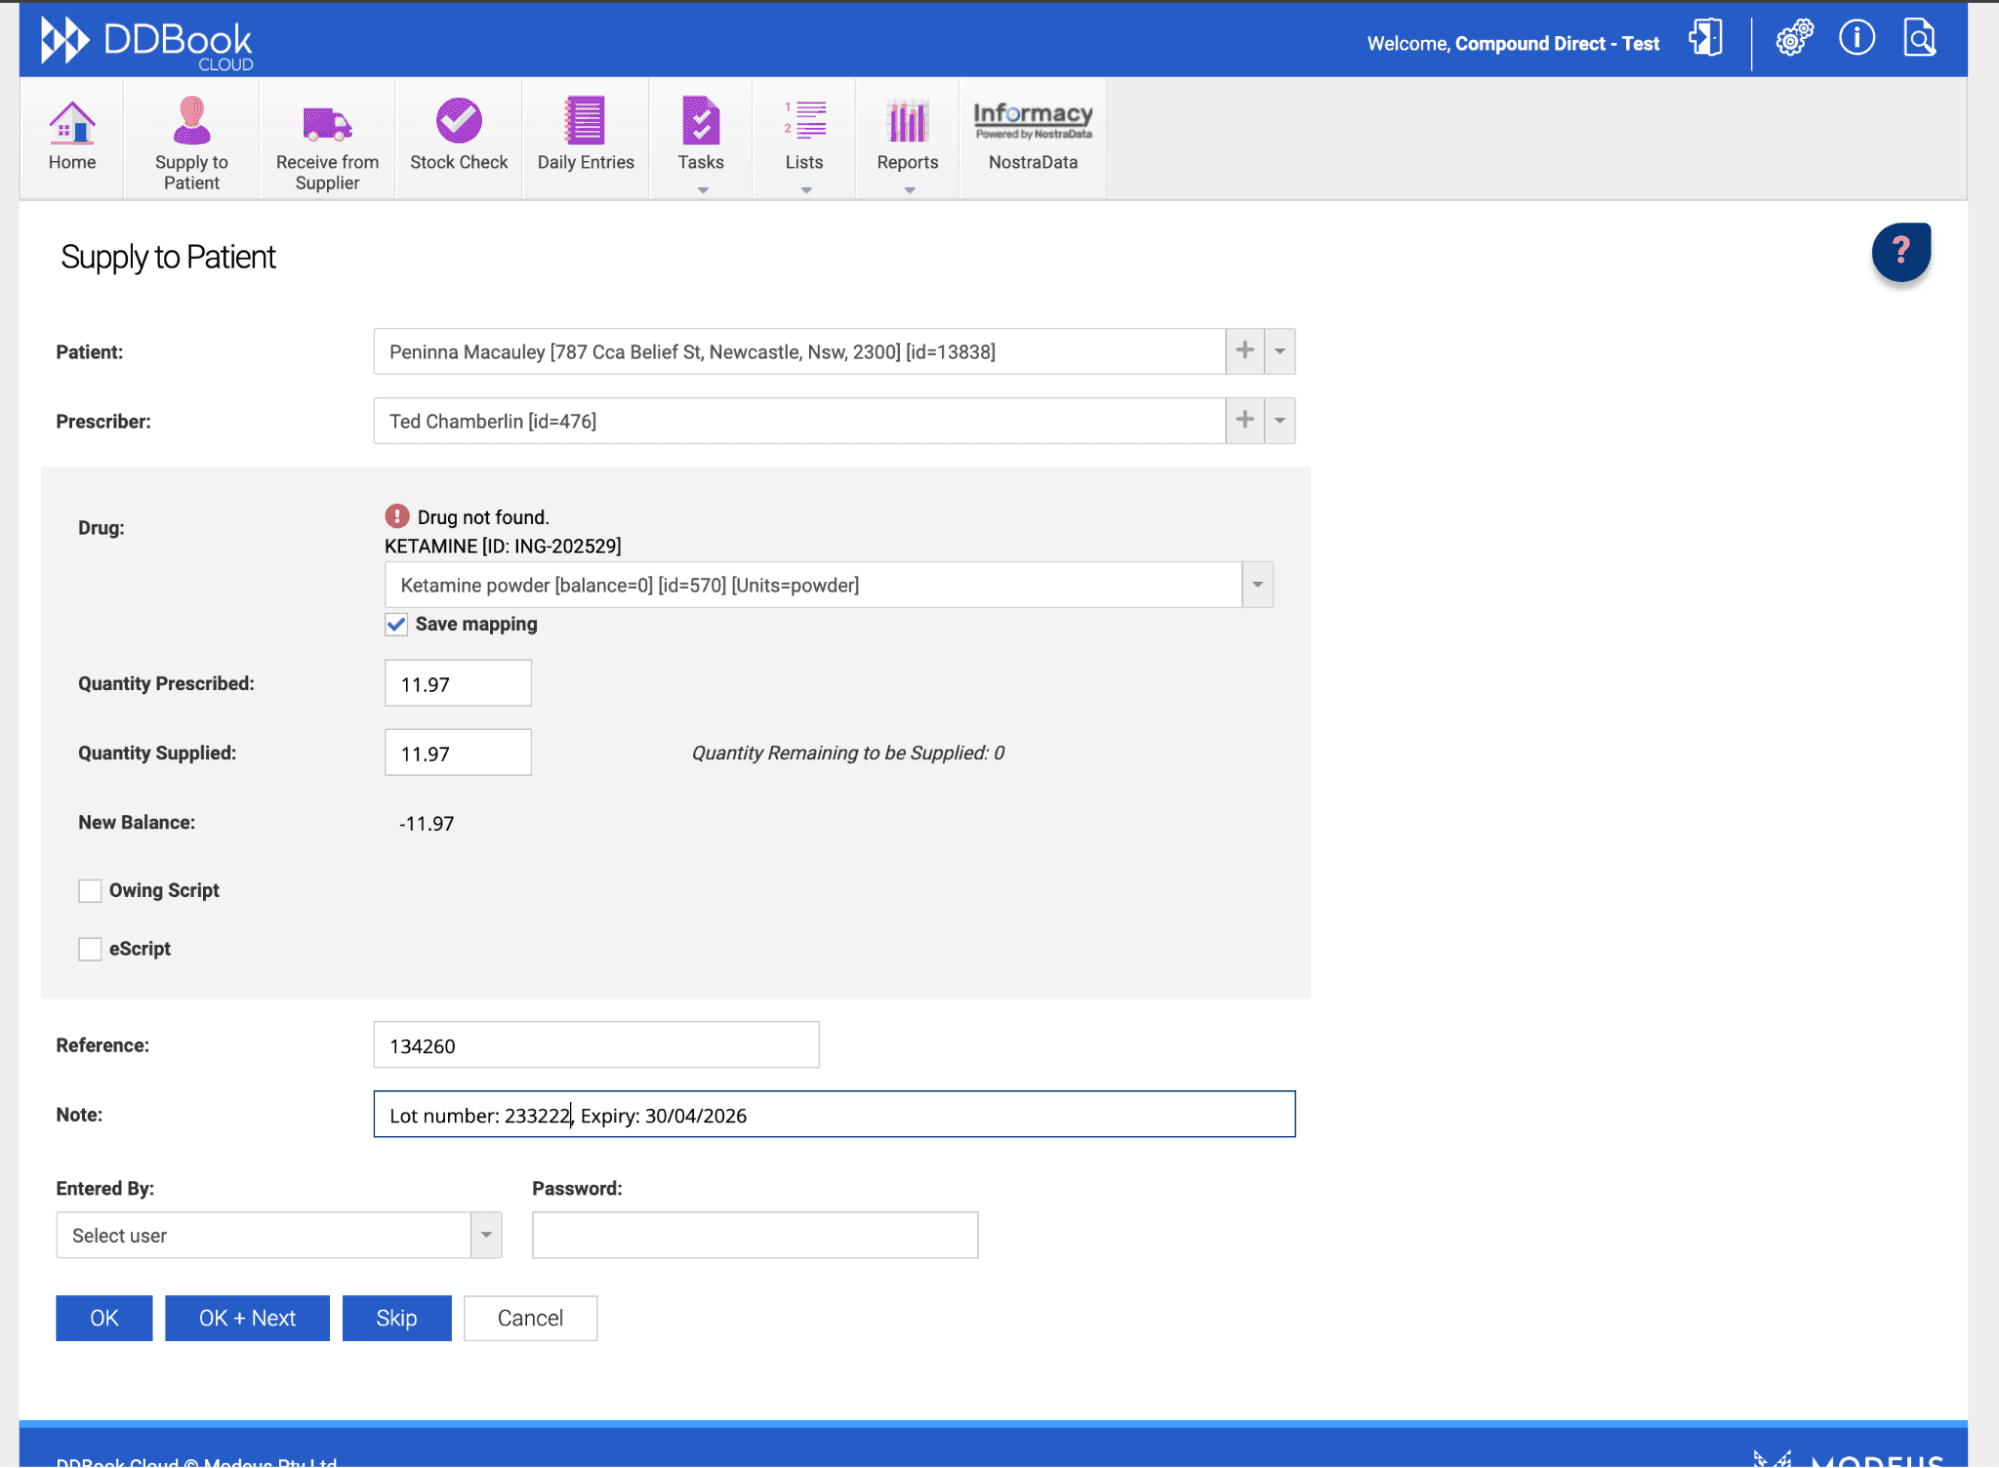Select the NostraData menu label
Image resolution: width=1999 pixels, height=1468 pixels.
(1033, 162)
